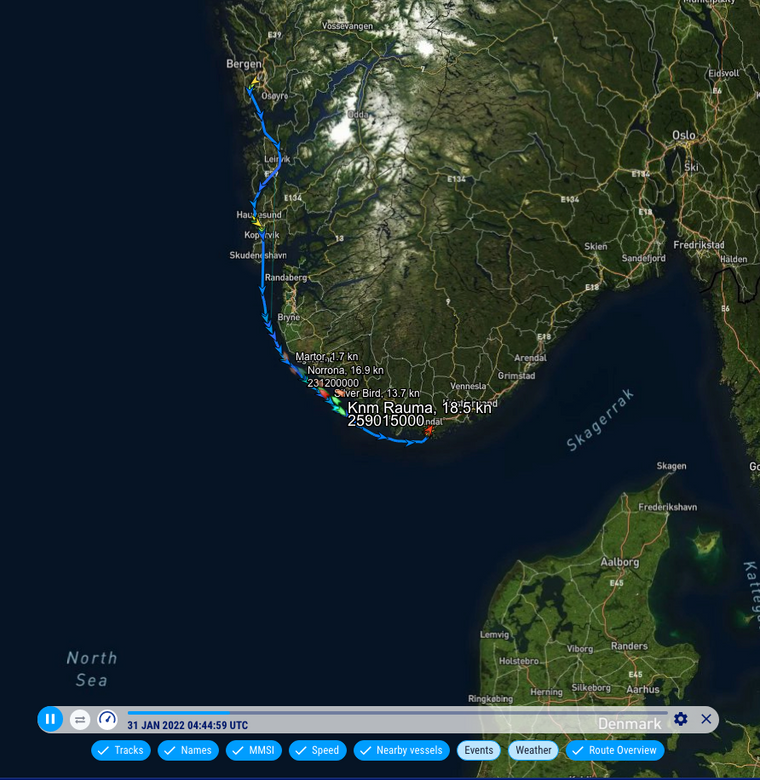Hide Nearby vessels
Screen dimensions: 760x780
click(401, 750)
